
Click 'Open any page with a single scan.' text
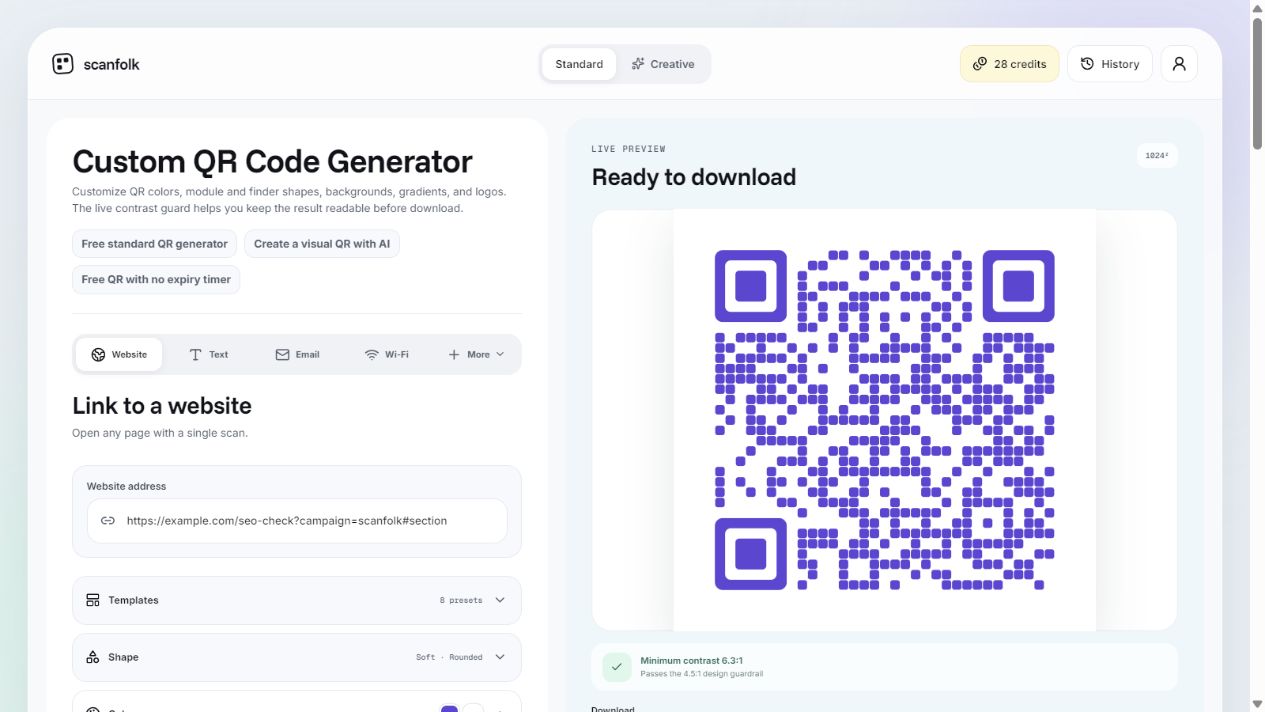(x=160, y=433)
